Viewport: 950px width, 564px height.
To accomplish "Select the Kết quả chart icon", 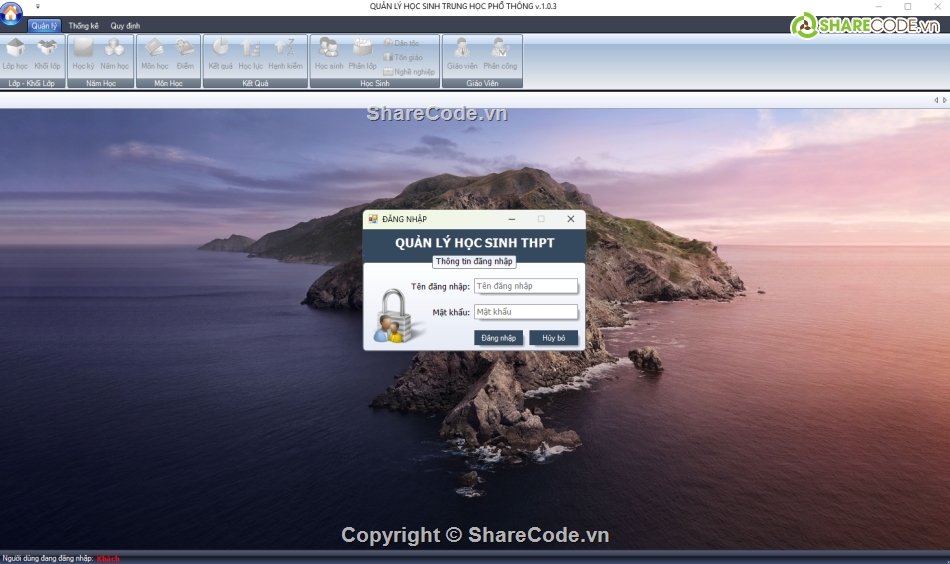I will (x=220, y=53).
